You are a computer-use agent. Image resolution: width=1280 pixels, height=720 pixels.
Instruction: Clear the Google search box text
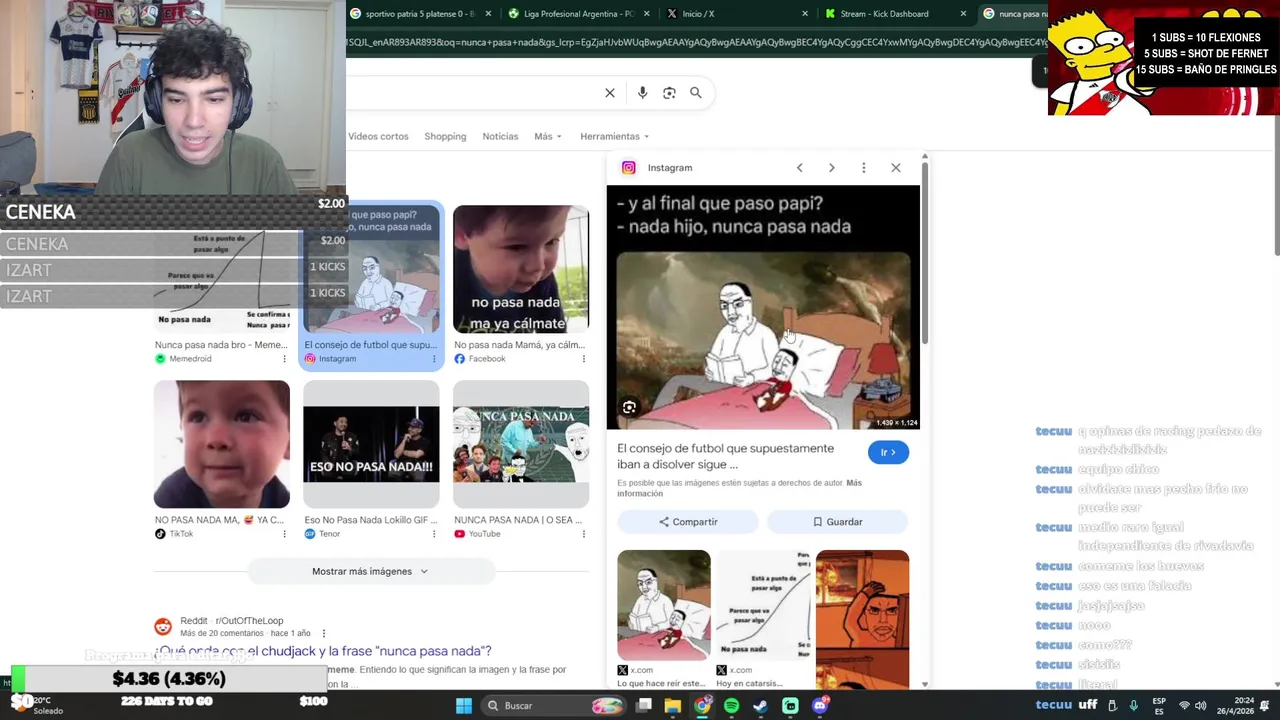tap(610, 93)
